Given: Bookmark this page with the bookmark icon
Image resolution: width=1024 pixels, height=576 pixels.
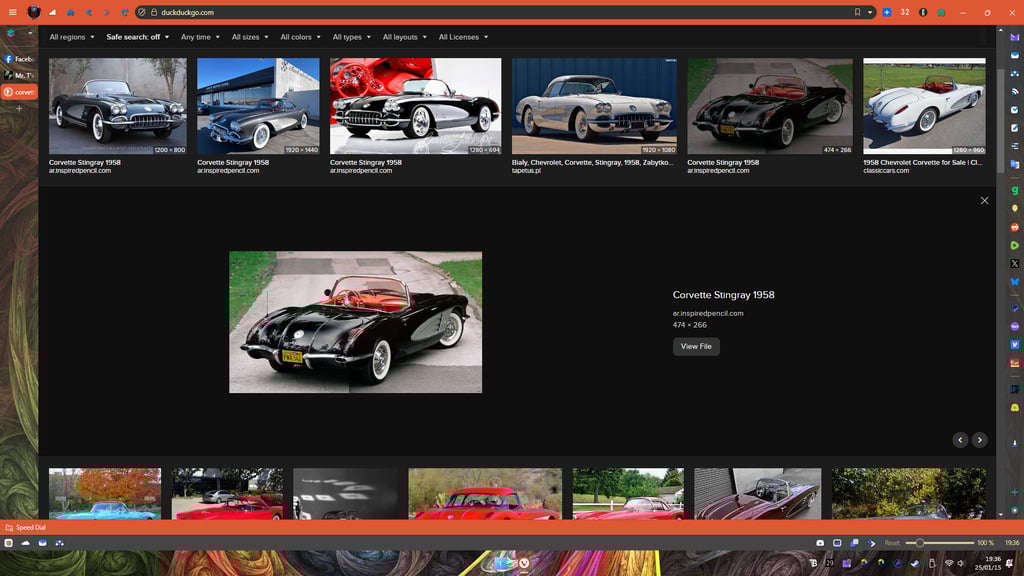Looking at the screenshot, I should coord(857,12).
